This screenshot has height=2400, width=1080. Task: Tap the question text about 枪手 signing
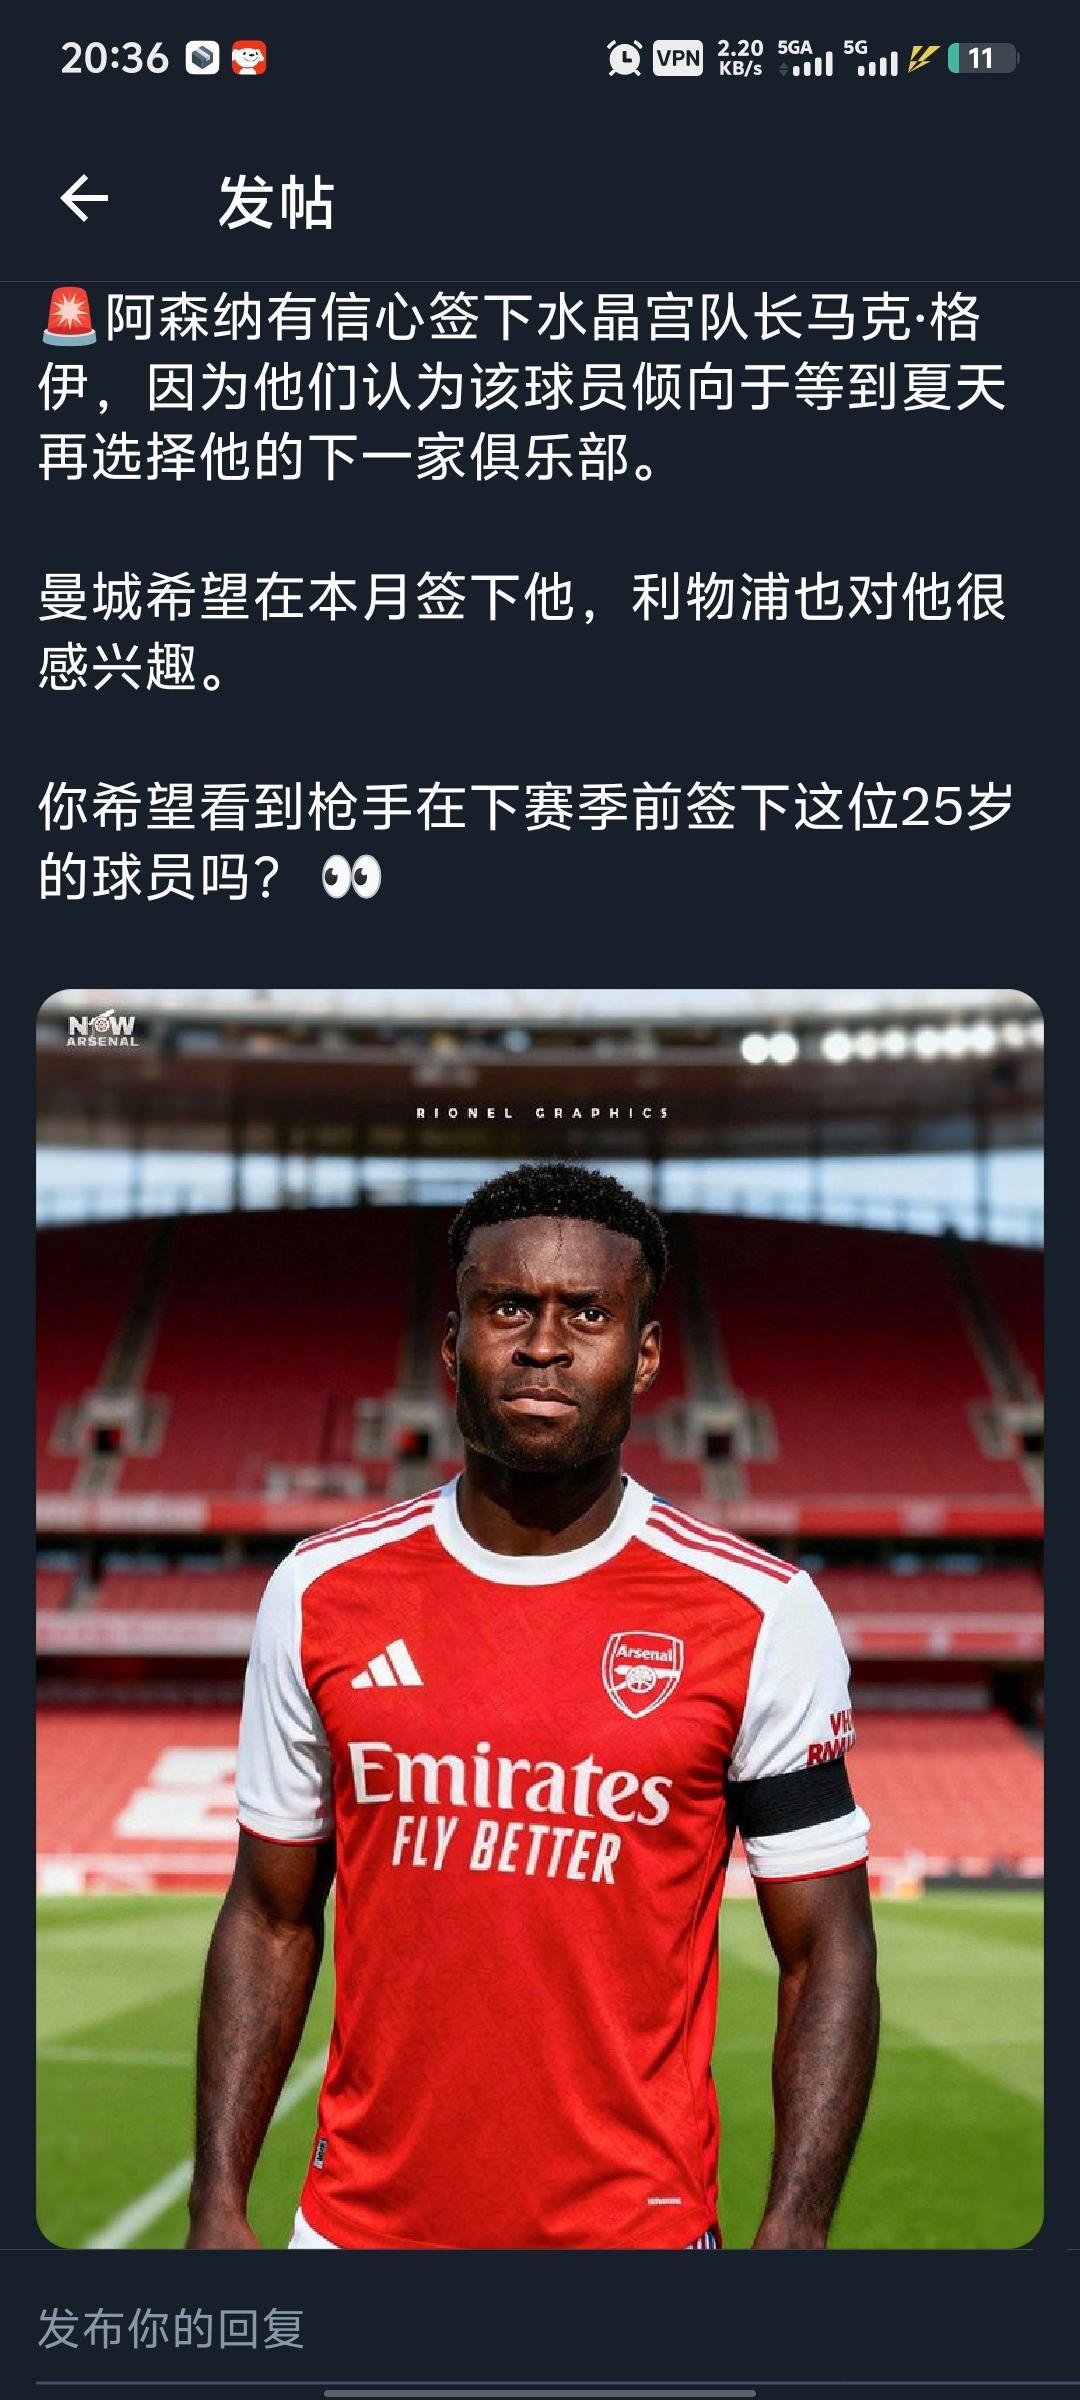(527, 842)
